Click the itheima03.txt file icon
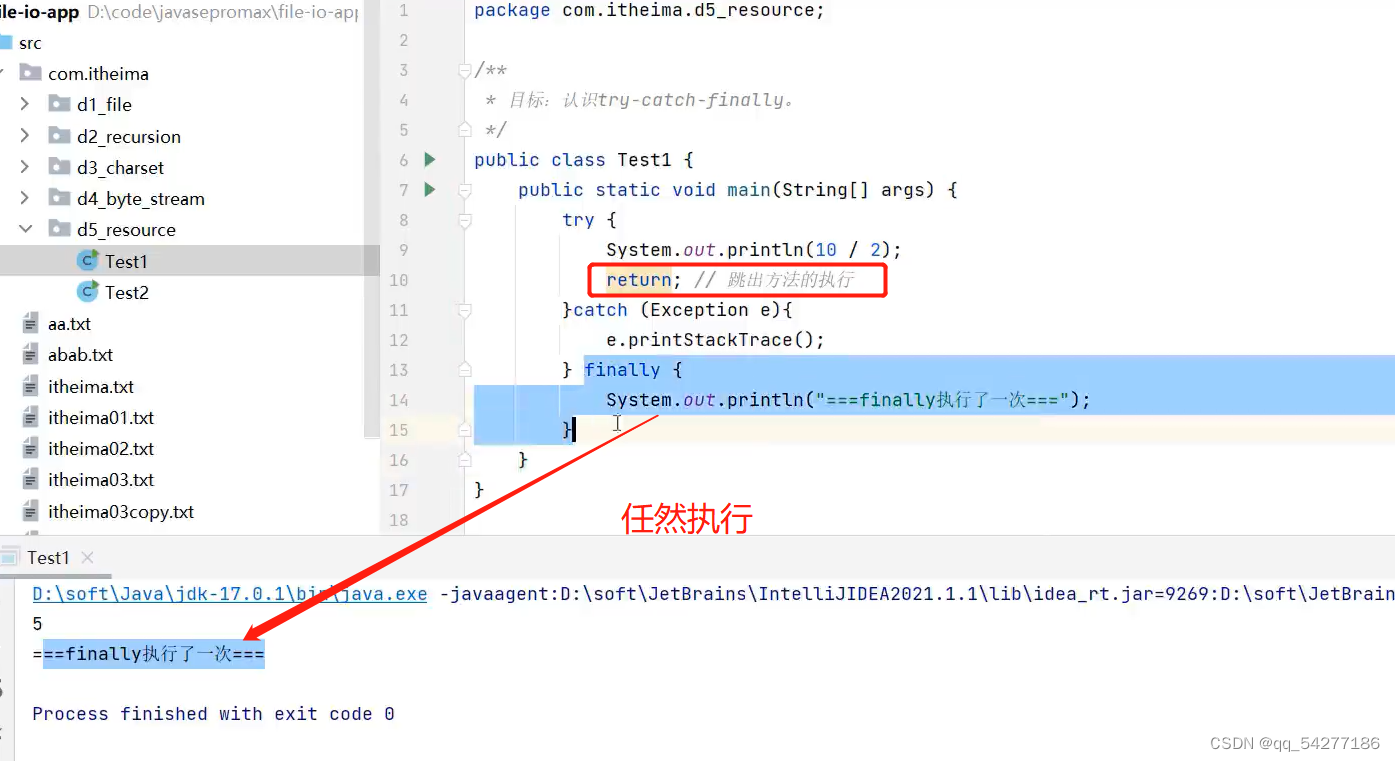The image size is (1395, 761). click(30, 479)
